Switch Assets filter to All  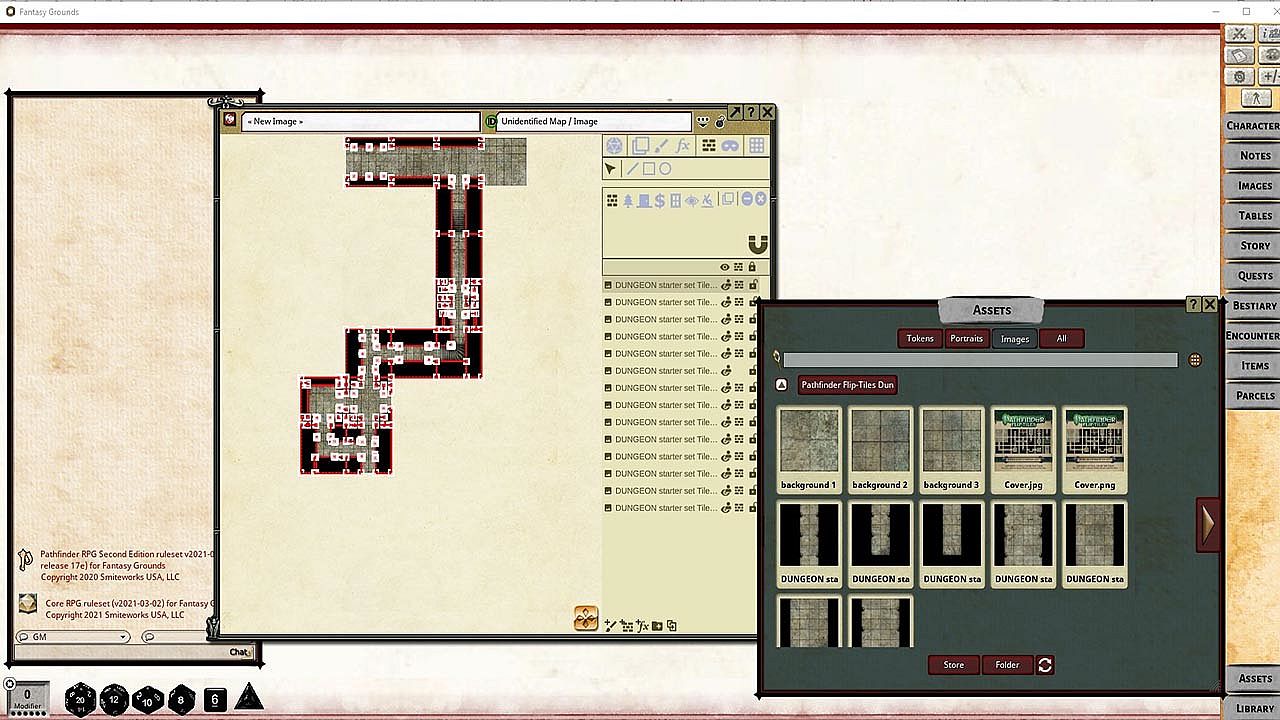[1062, 338]
